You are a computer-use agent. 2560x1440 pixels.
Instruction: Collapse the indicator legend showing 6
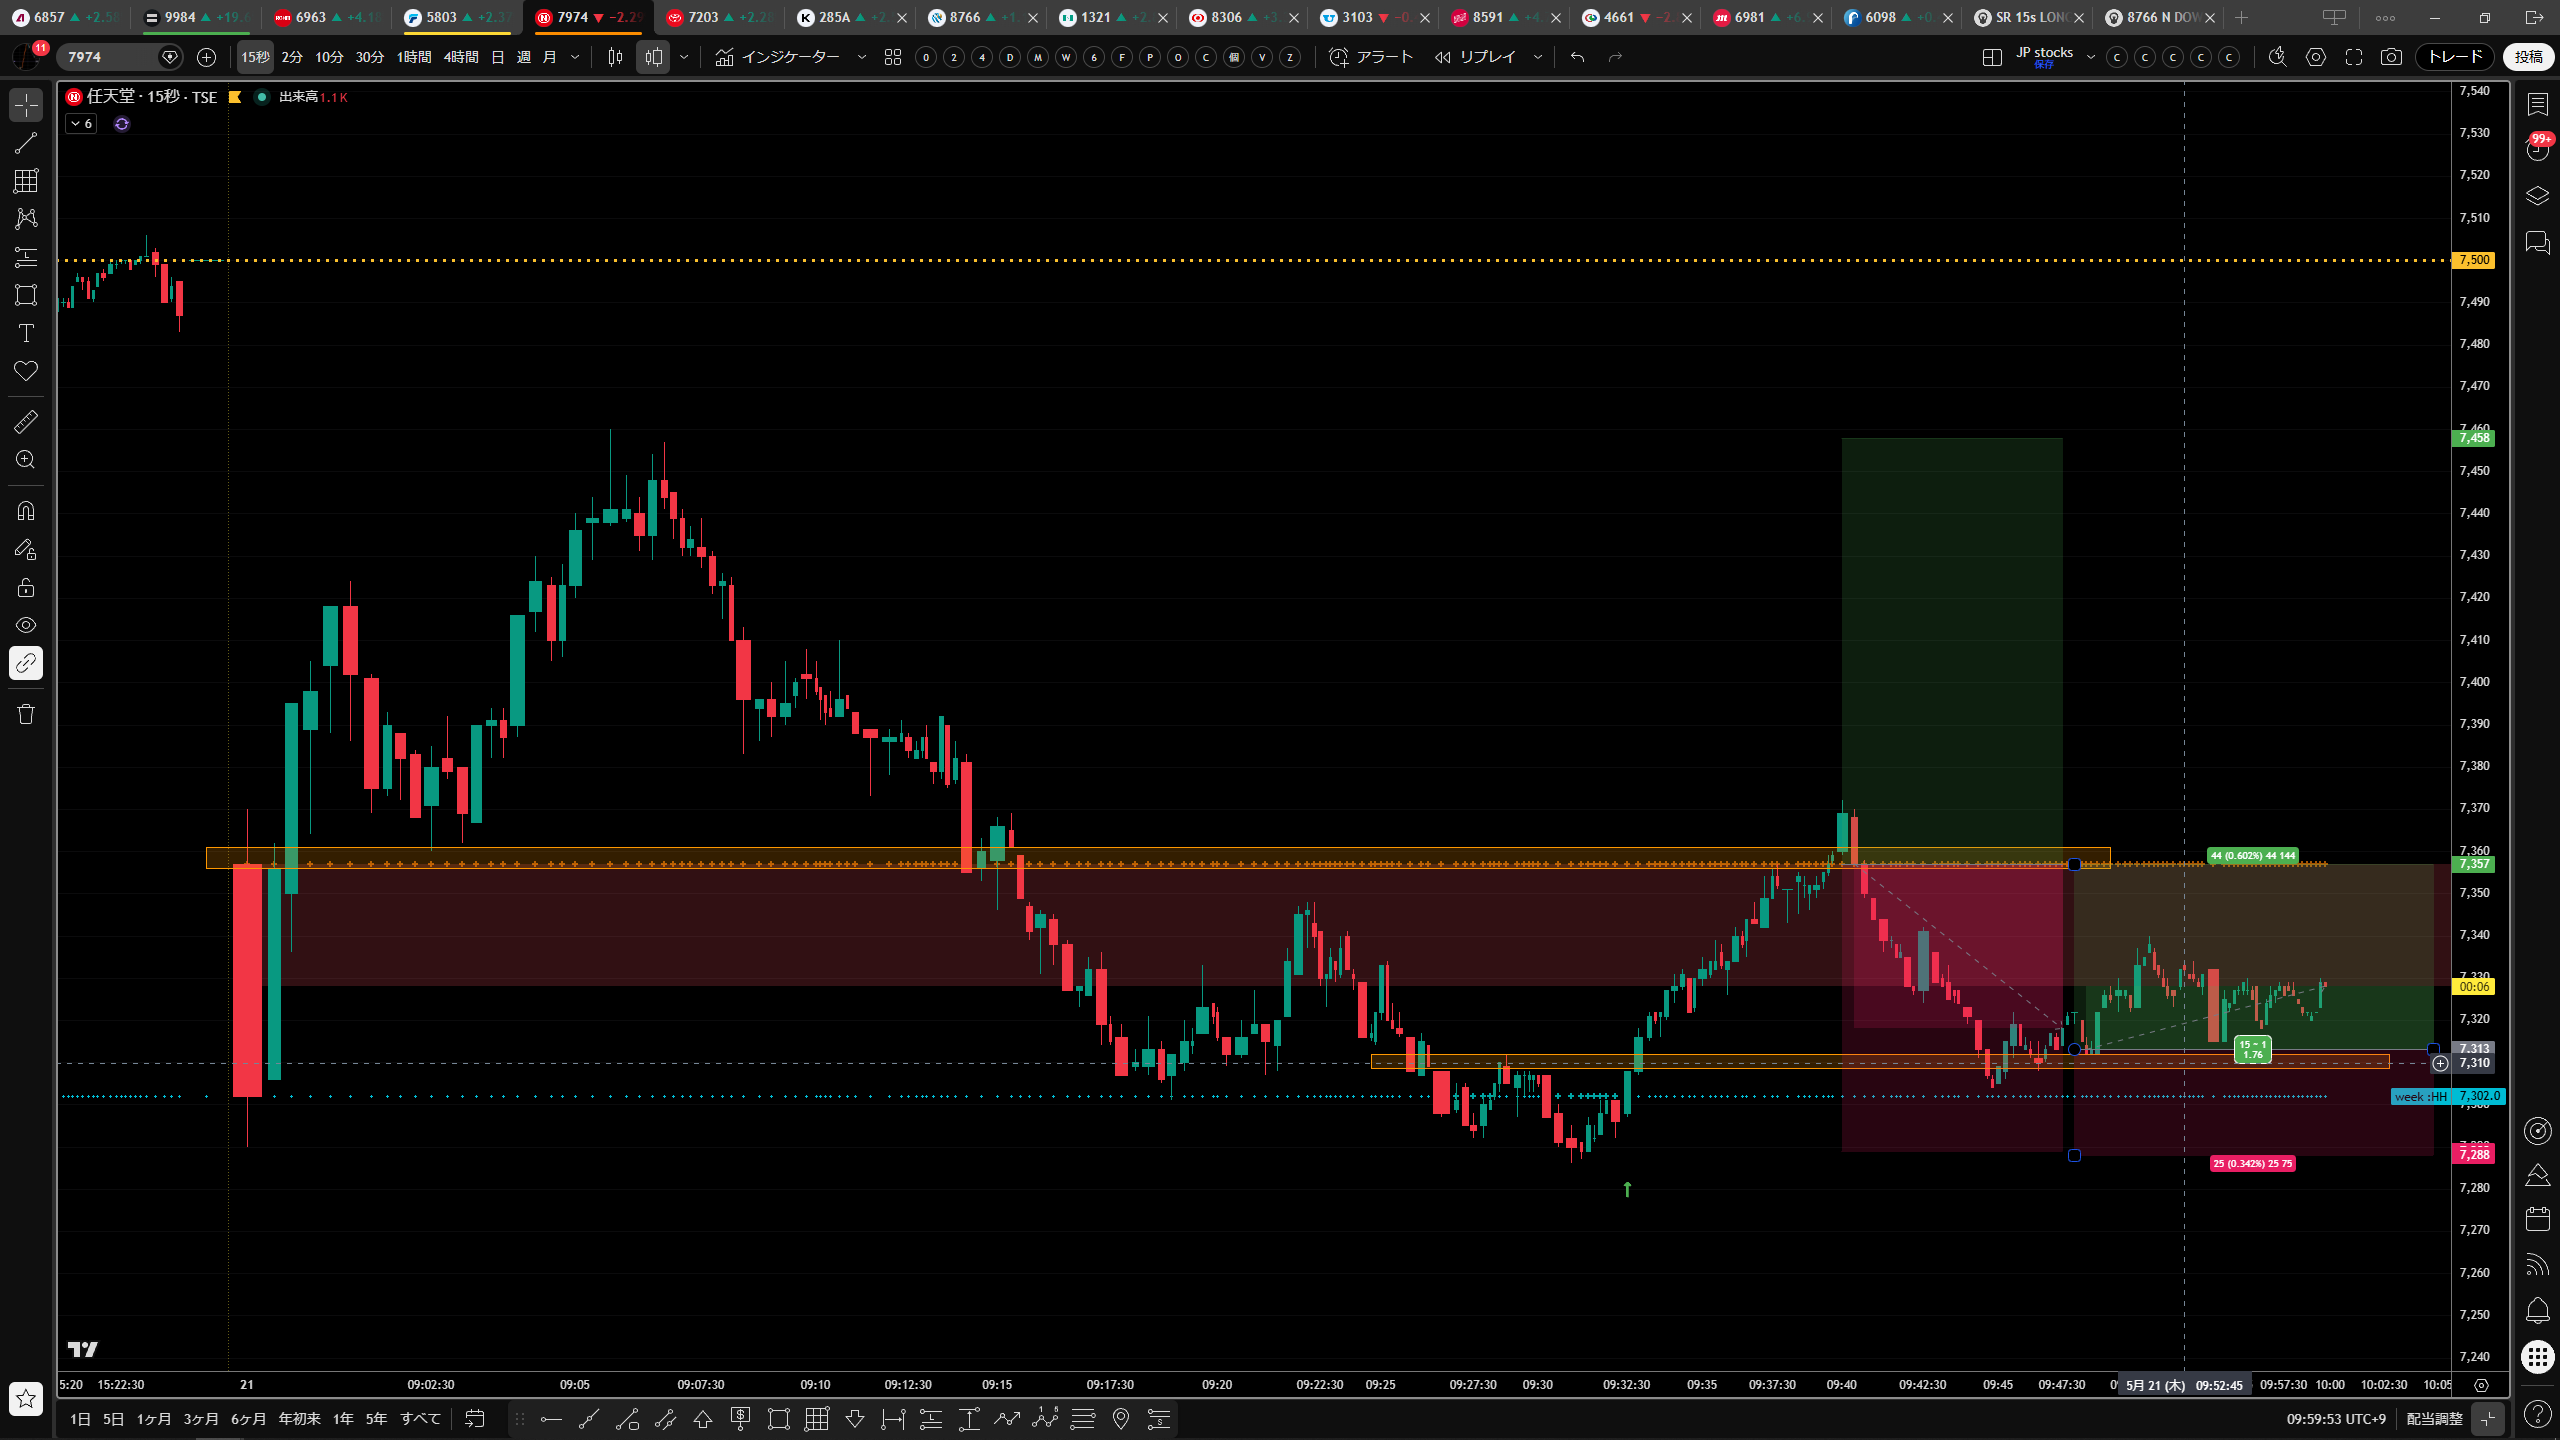pos(81,124)
